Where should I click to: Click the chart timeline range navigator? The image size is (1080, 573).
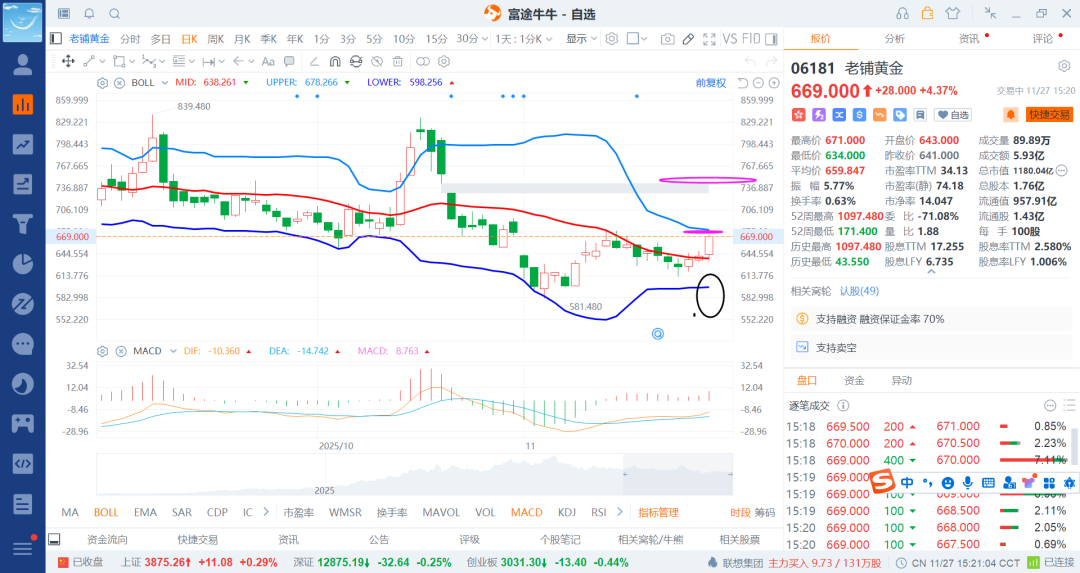414,474
